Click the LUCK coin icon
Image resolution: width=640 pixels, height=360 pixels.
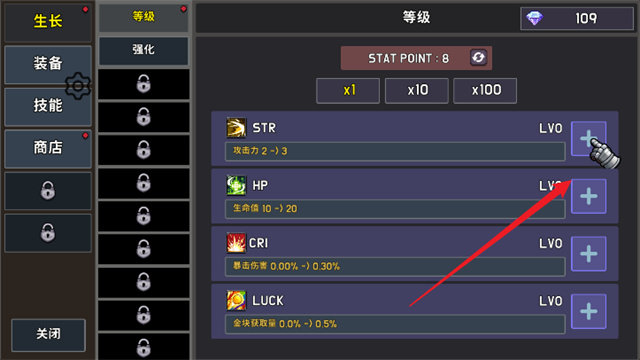pos(236,300)
